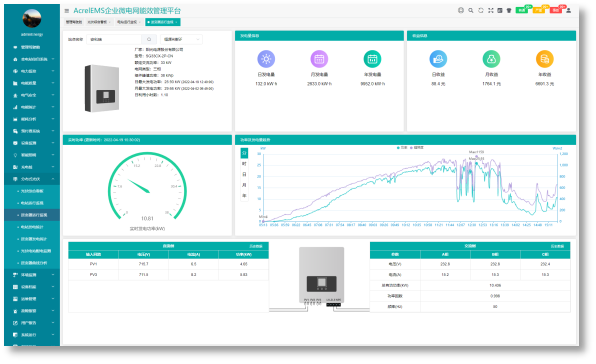Click the user profile icon at top right

coord(568,10)
